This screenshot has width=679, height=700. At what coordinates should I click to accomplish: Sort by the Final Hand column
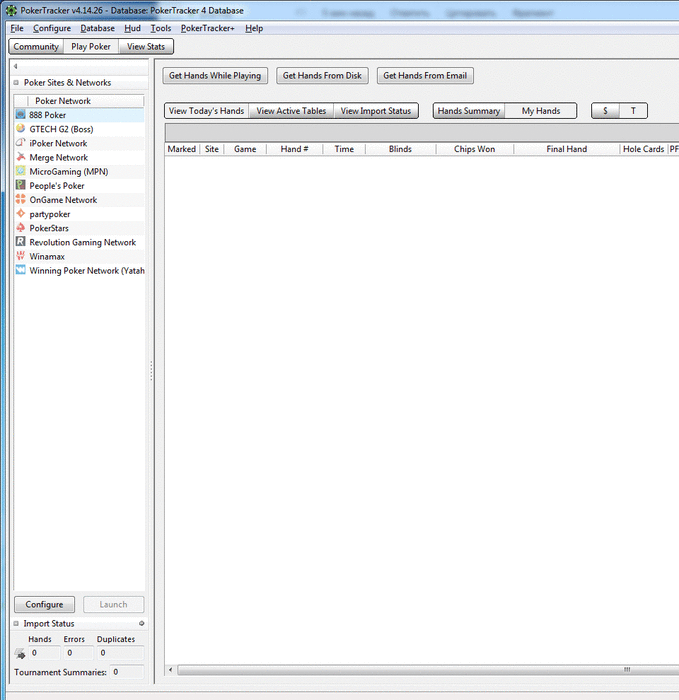pyautogui.click(x=567, y=149)
